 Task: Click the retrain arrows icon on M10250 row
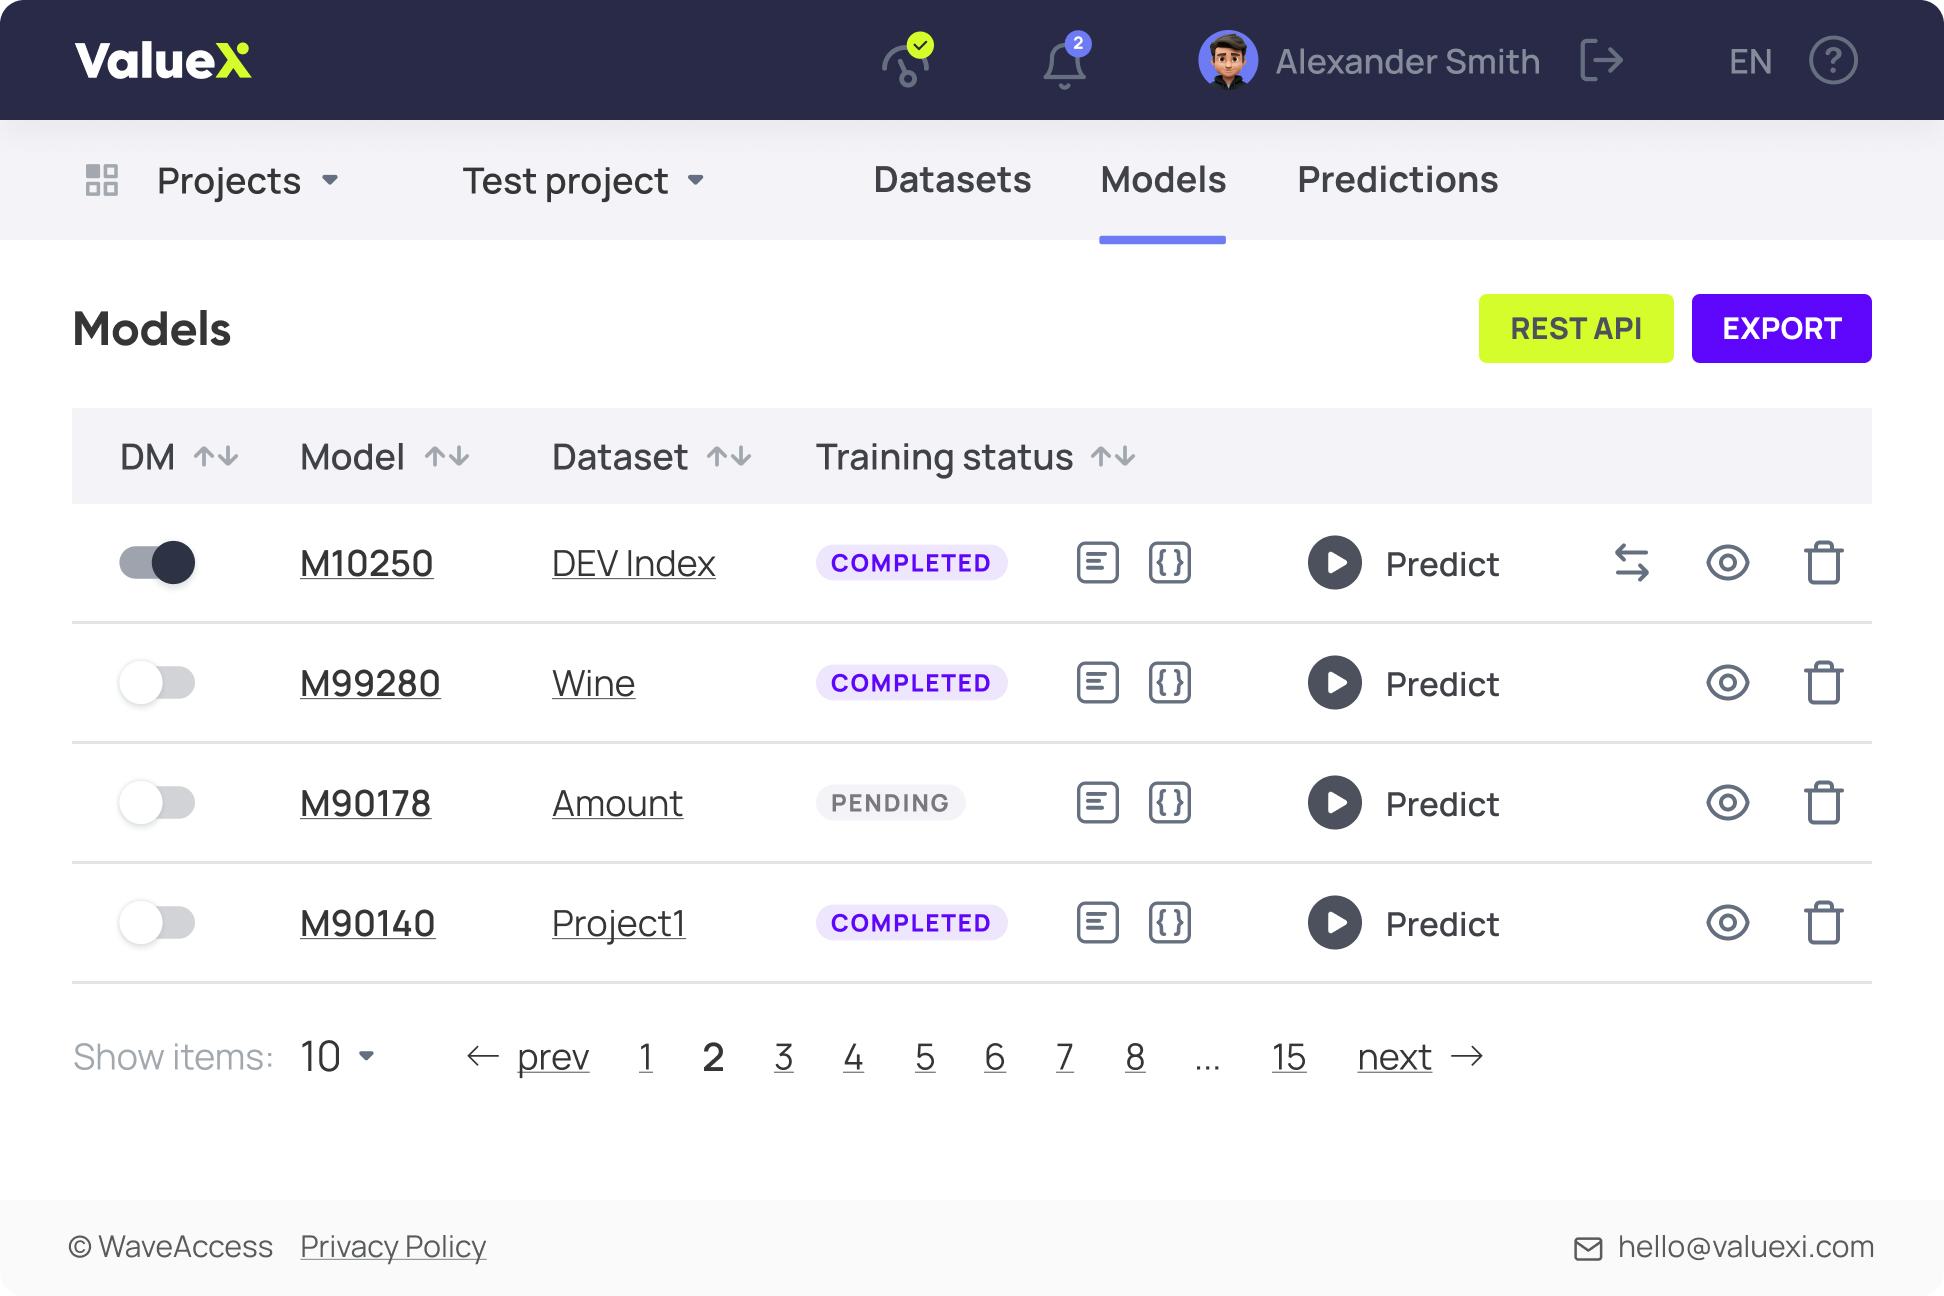coord(1633,563)
